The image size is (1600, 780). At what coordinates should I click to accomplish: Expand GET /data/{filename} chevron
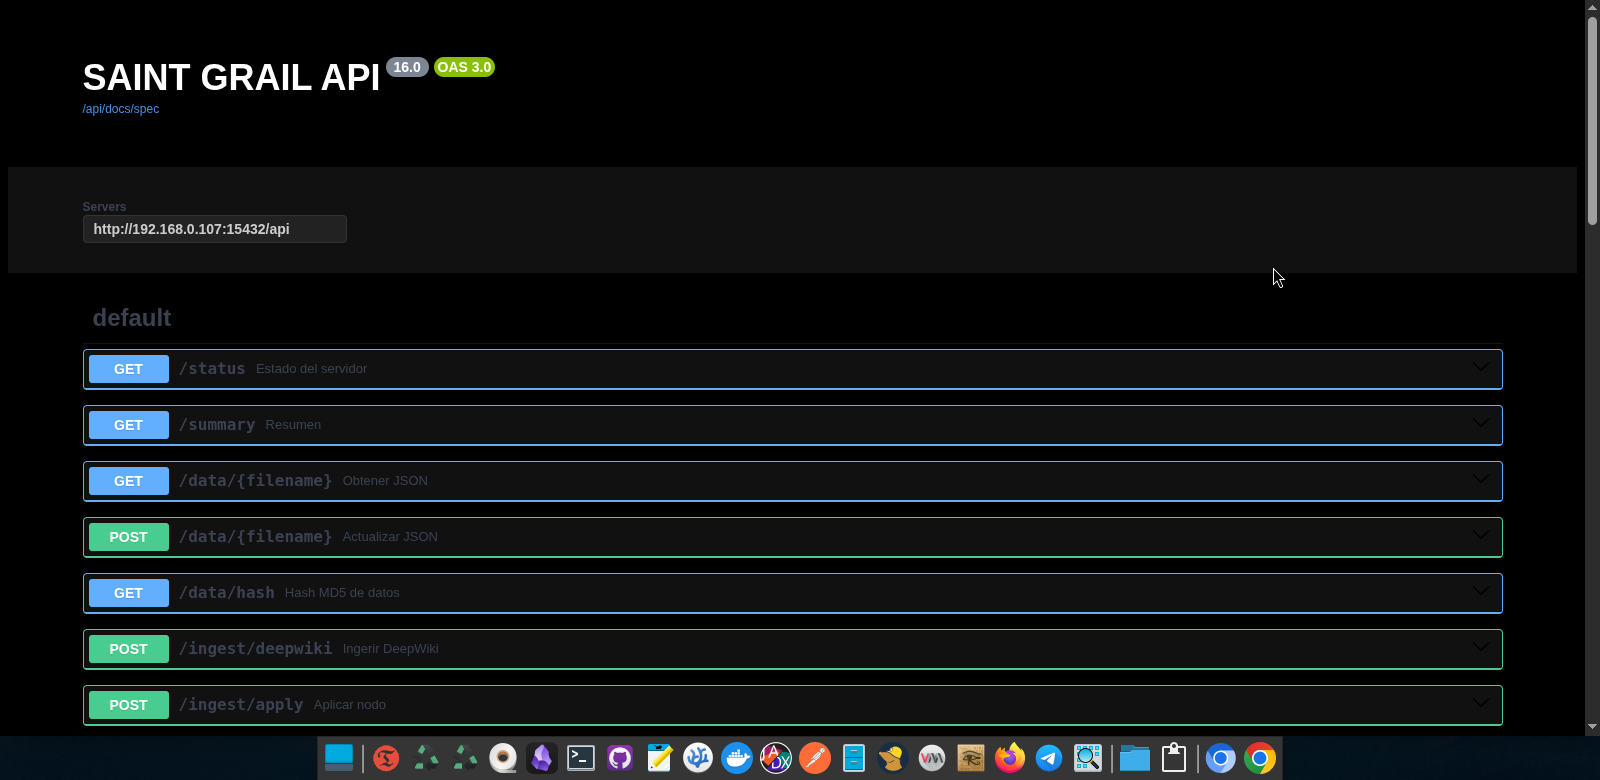tap(1481, 480)
